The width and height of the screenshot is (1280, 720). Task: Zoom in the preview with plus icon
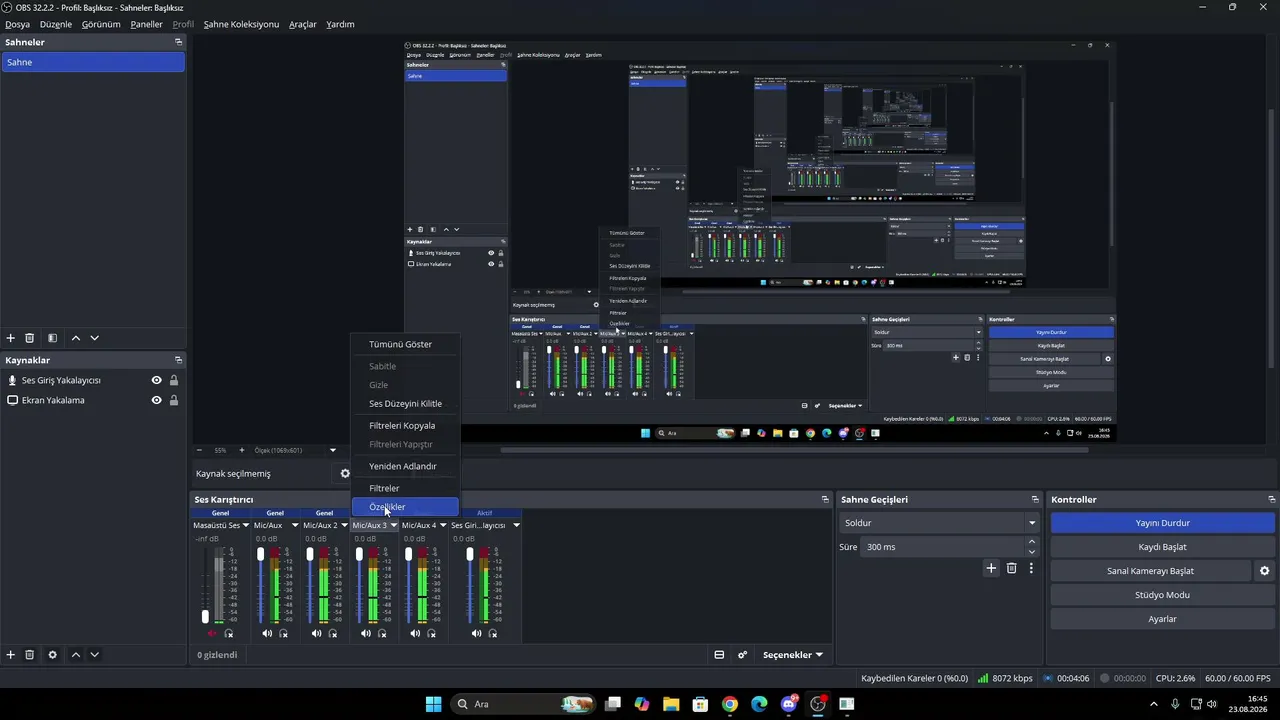pos(241,450)
